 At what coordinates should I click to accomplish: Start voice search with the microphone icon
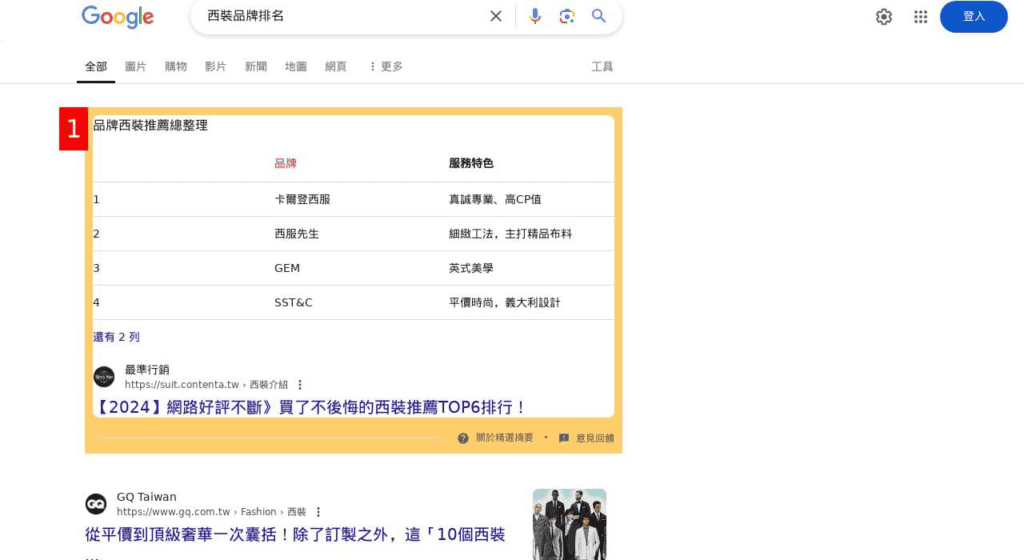point(535,16)
